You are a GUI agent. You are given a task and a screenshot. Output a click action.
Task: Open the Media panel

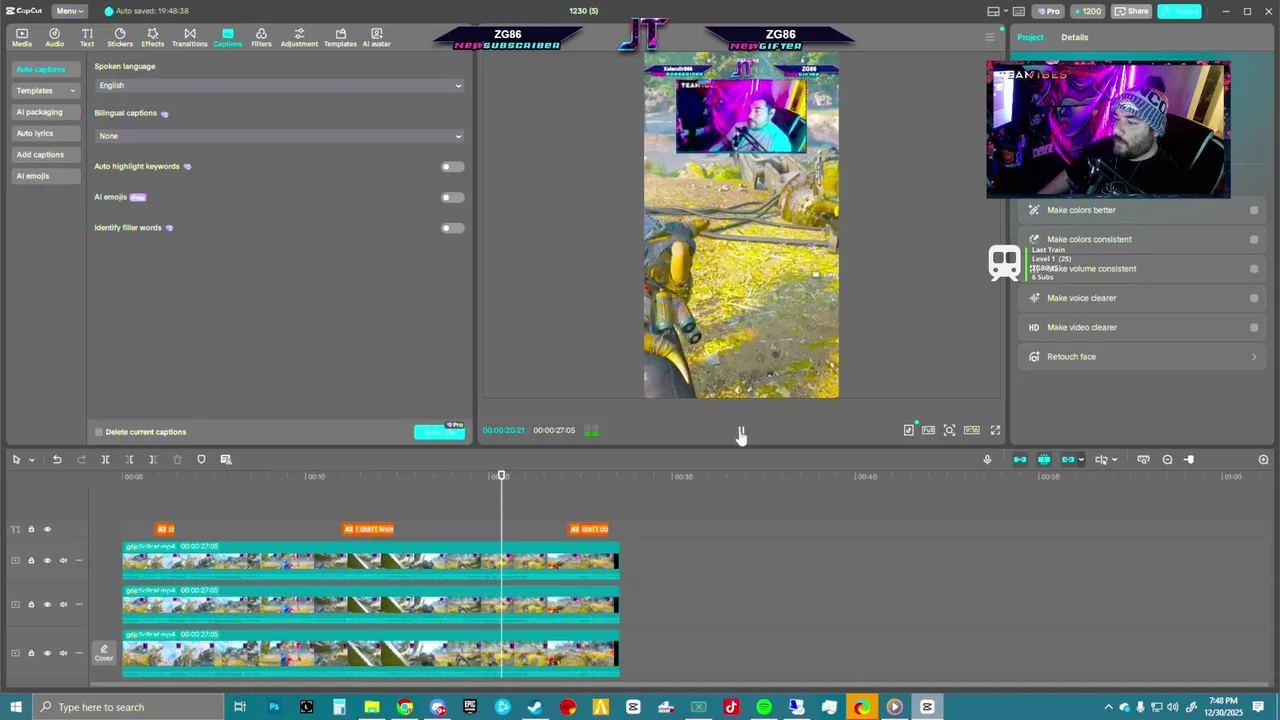pyautogui.click(x=22, y=38)
